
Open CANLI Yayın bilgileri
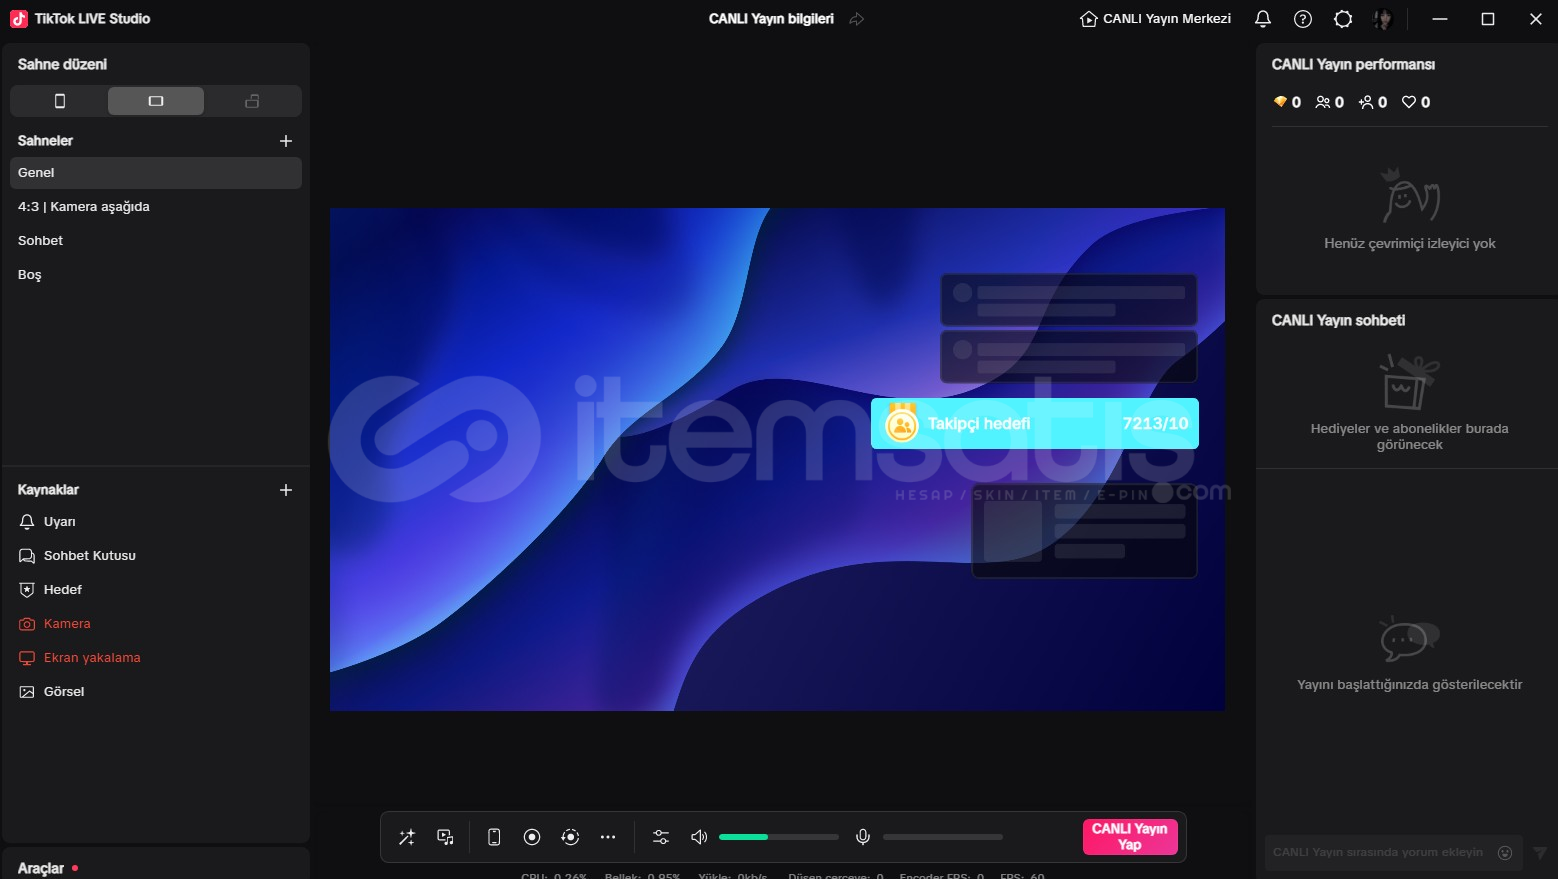coord(771,19)
